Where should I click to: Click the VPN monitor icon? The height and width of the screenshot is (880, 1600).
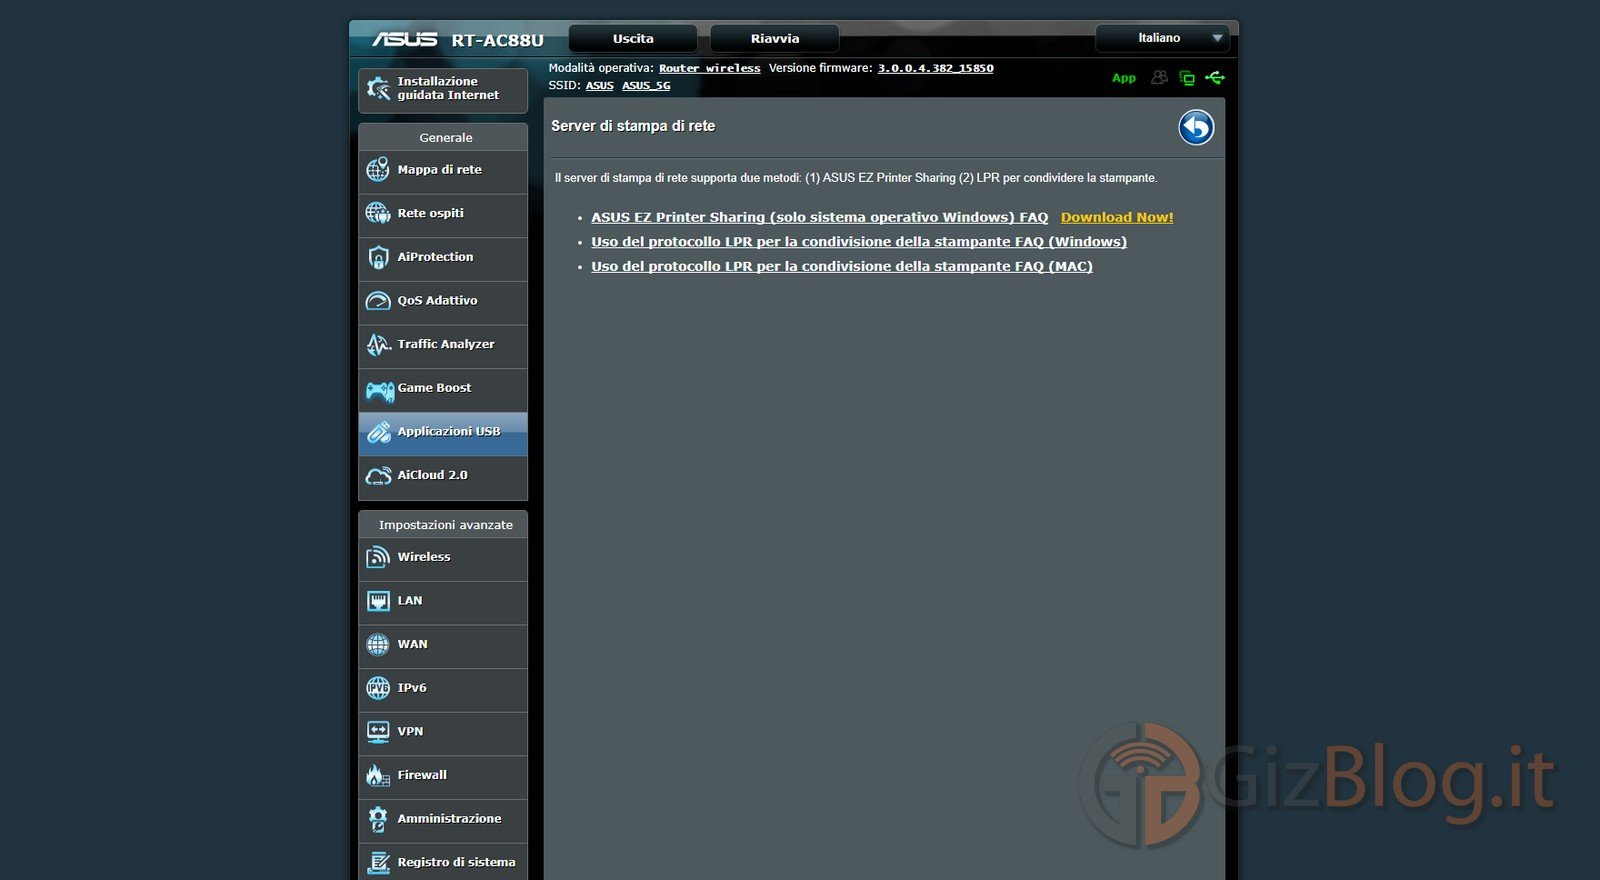click(378, 732)
